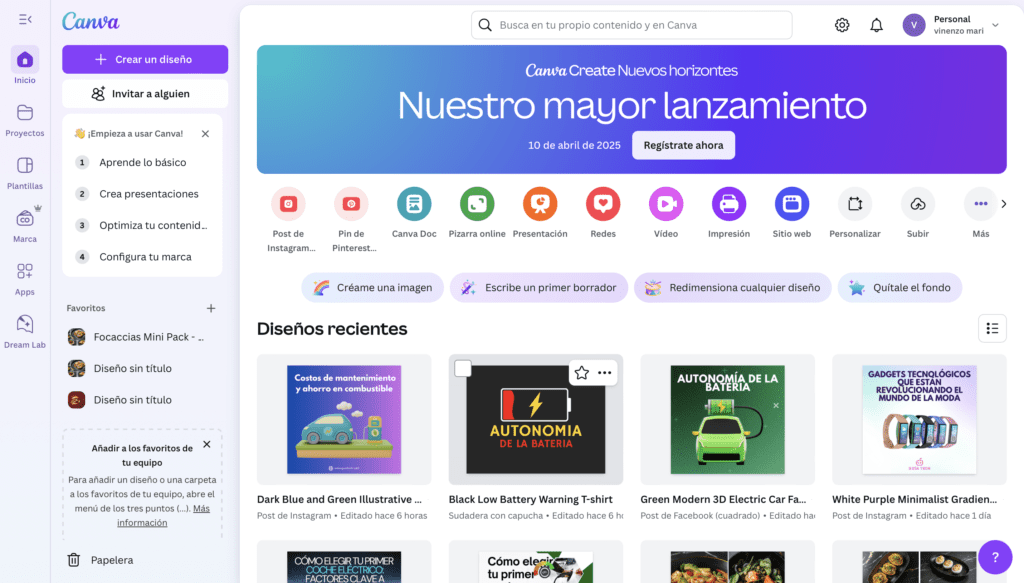This screenshot has width=1024, height=583.
Task: Select Escribe un primer borrador shortcut
Action: [539, 287]
